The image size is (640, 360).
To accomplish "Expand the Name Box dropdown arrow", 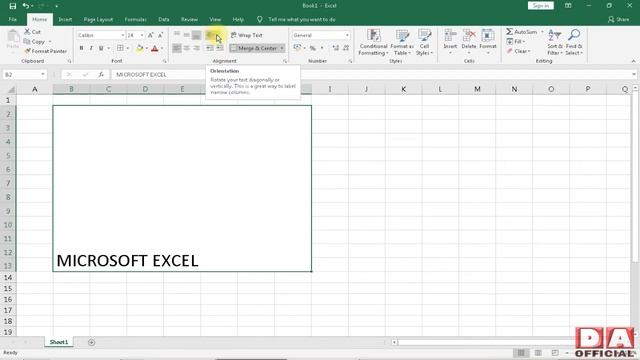I will point(42,75).
